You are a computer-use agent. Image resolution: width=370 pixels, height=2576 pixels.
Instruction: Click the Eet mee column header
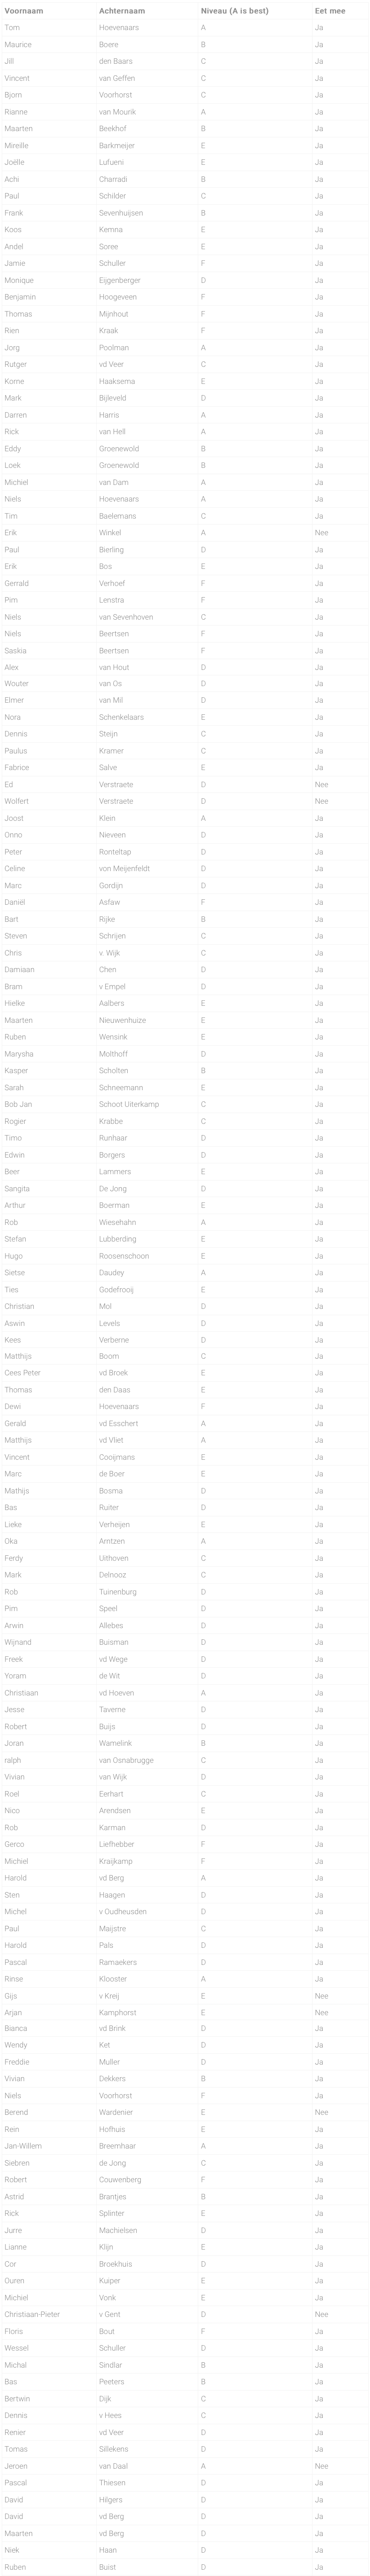(330, 10)
